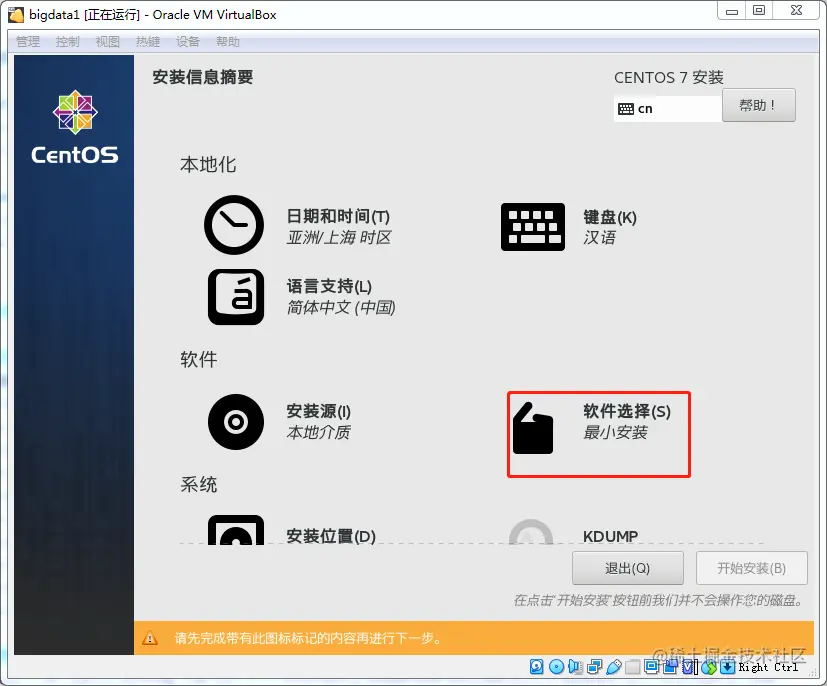
Task: Click the 亚洲/上海 时区 text
Action: 339,238
